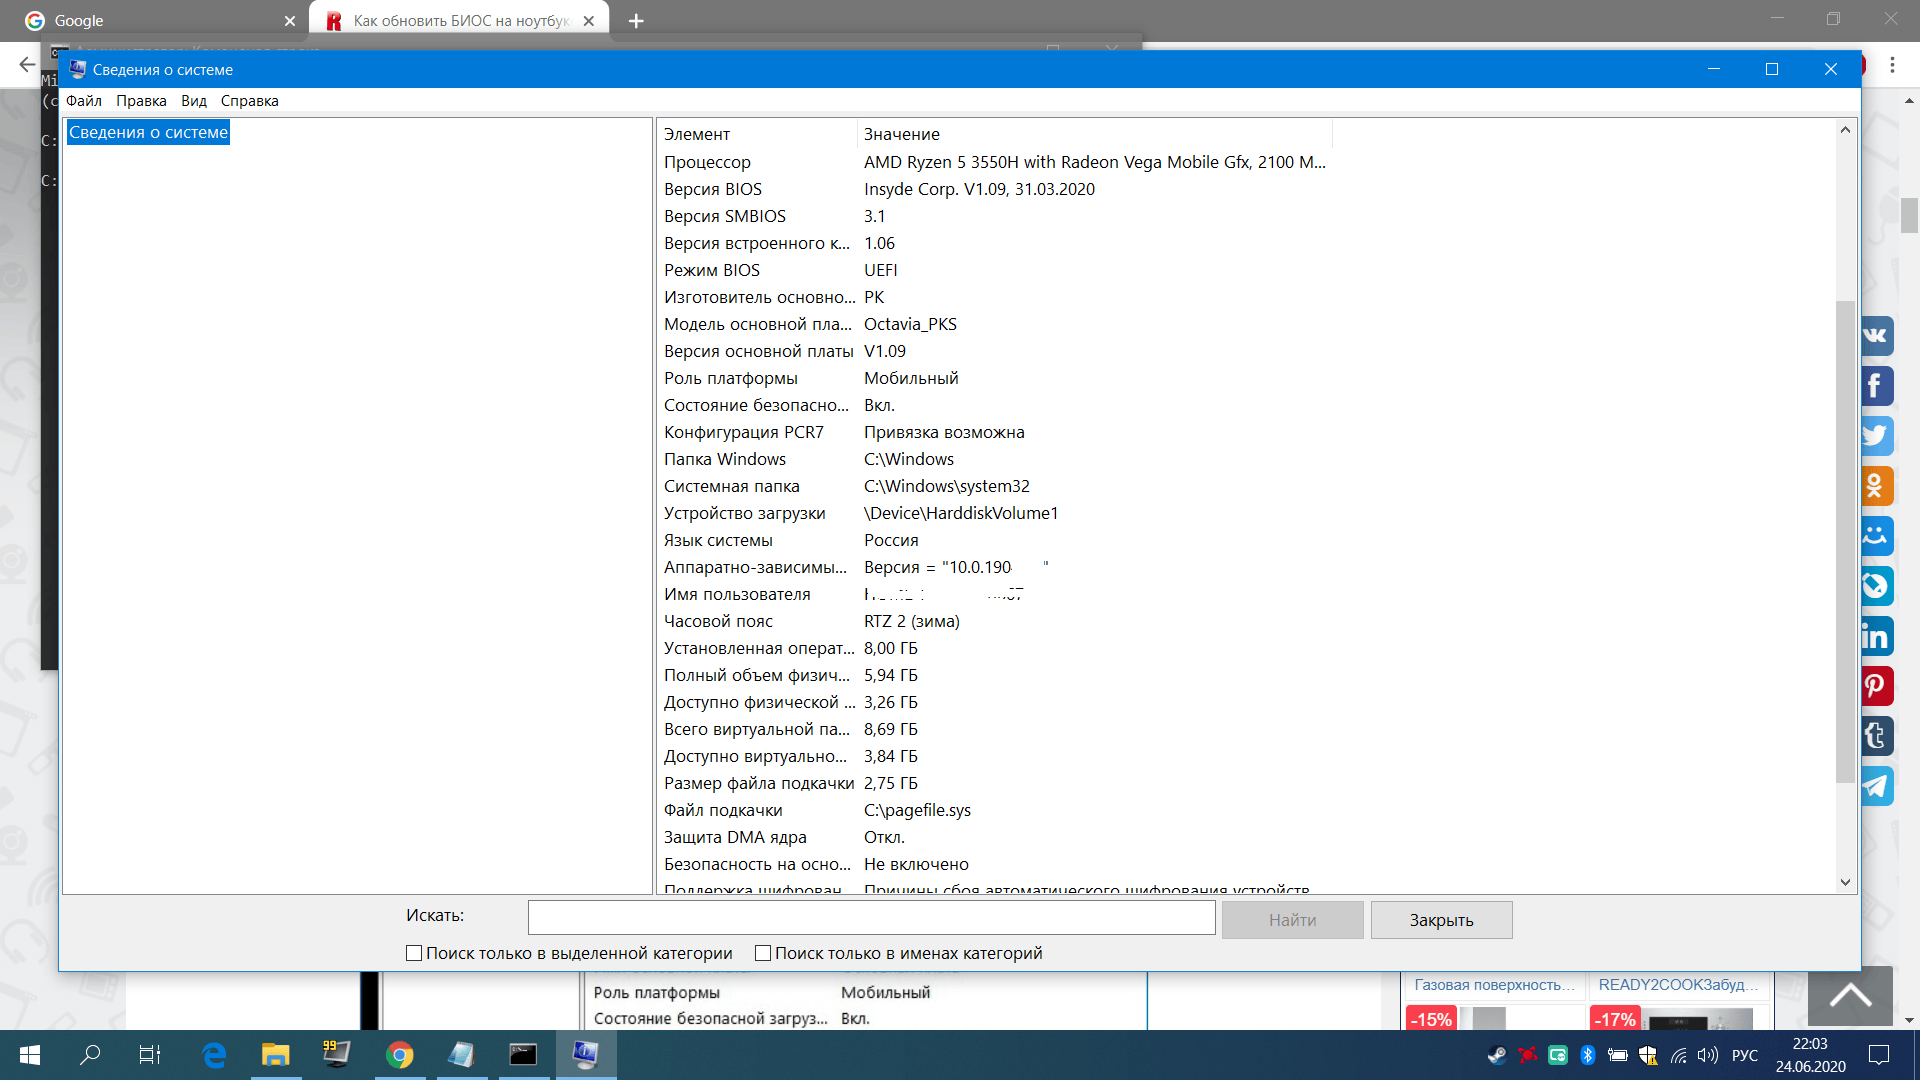Click the Twitter share icon
Image resolution: width=1920 pixels, height=1080 pixels.
coord(1876,436)
